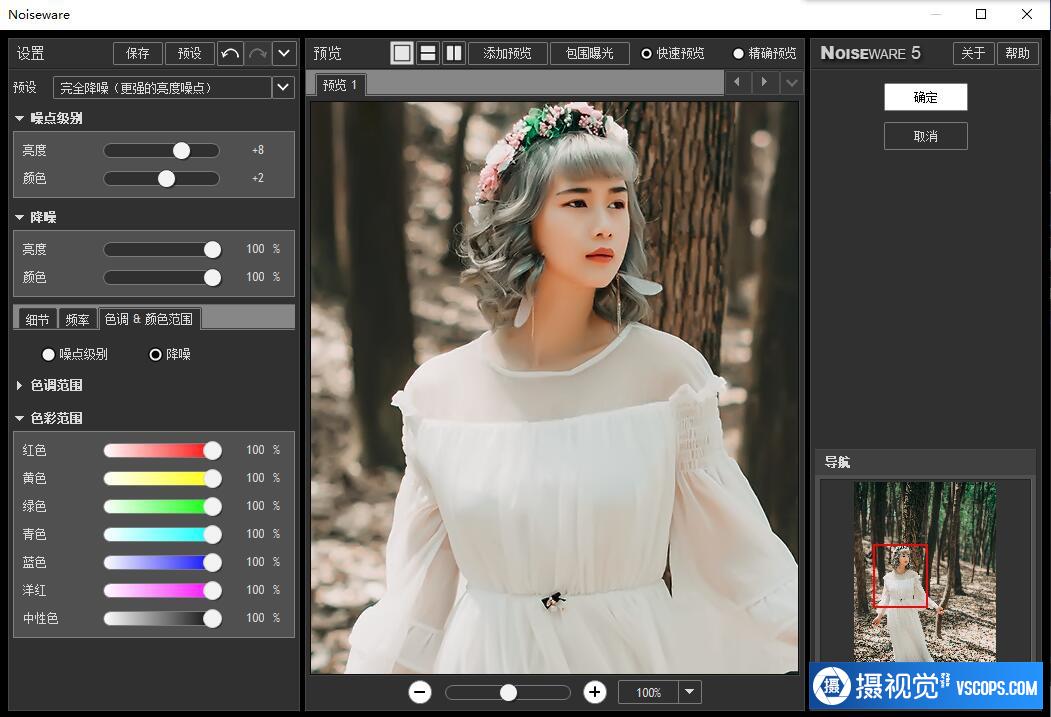Click the undo arrow icon
Screen dimensions: 1051x717
tap(230, 53)
